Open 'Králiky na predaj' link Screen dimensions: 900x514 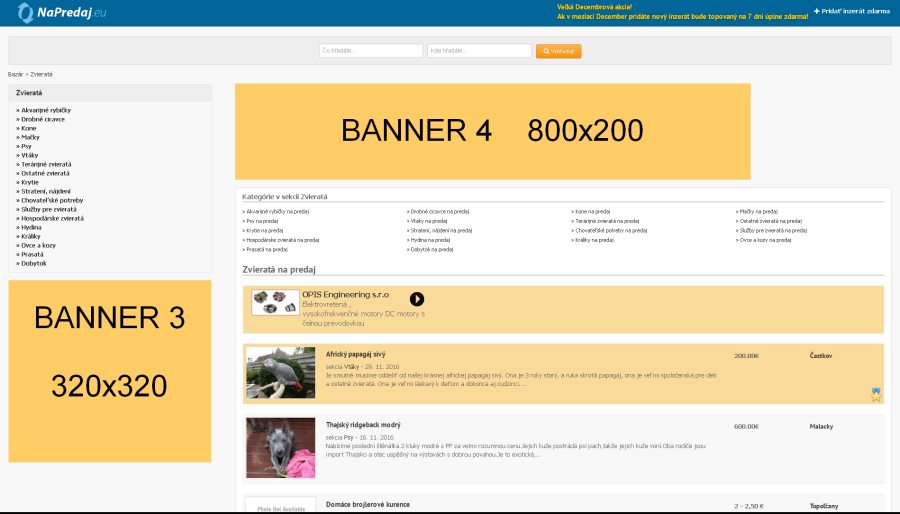tap(595, 240)
